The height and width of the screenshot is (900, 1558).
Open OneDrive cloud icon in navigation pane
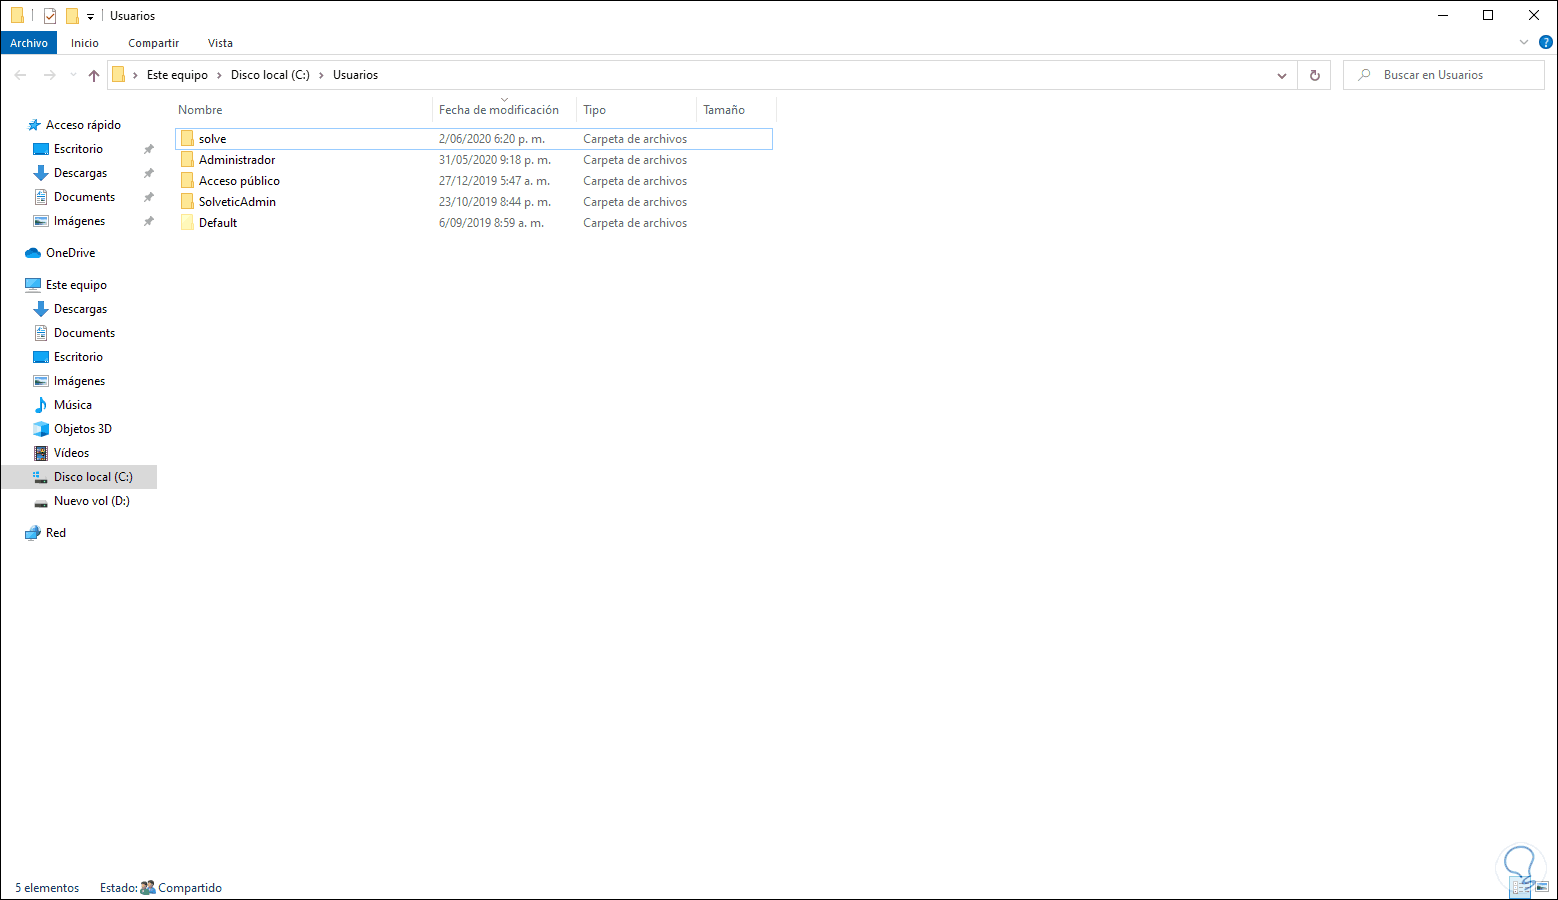tap(33, 253)
